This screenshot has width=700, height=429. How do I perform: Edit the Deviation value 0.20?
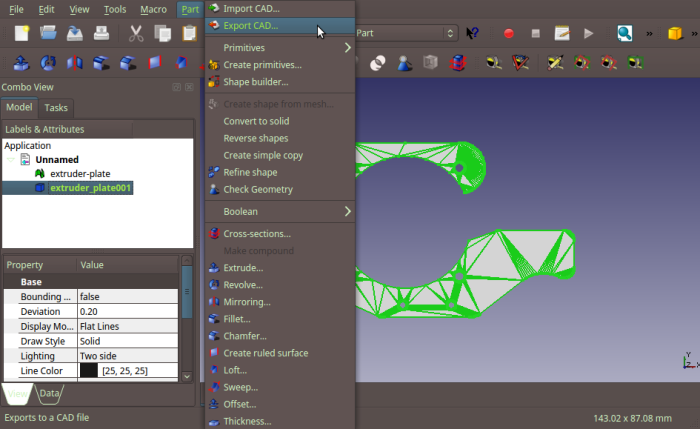pyautogui.click(x=128, y=312)
